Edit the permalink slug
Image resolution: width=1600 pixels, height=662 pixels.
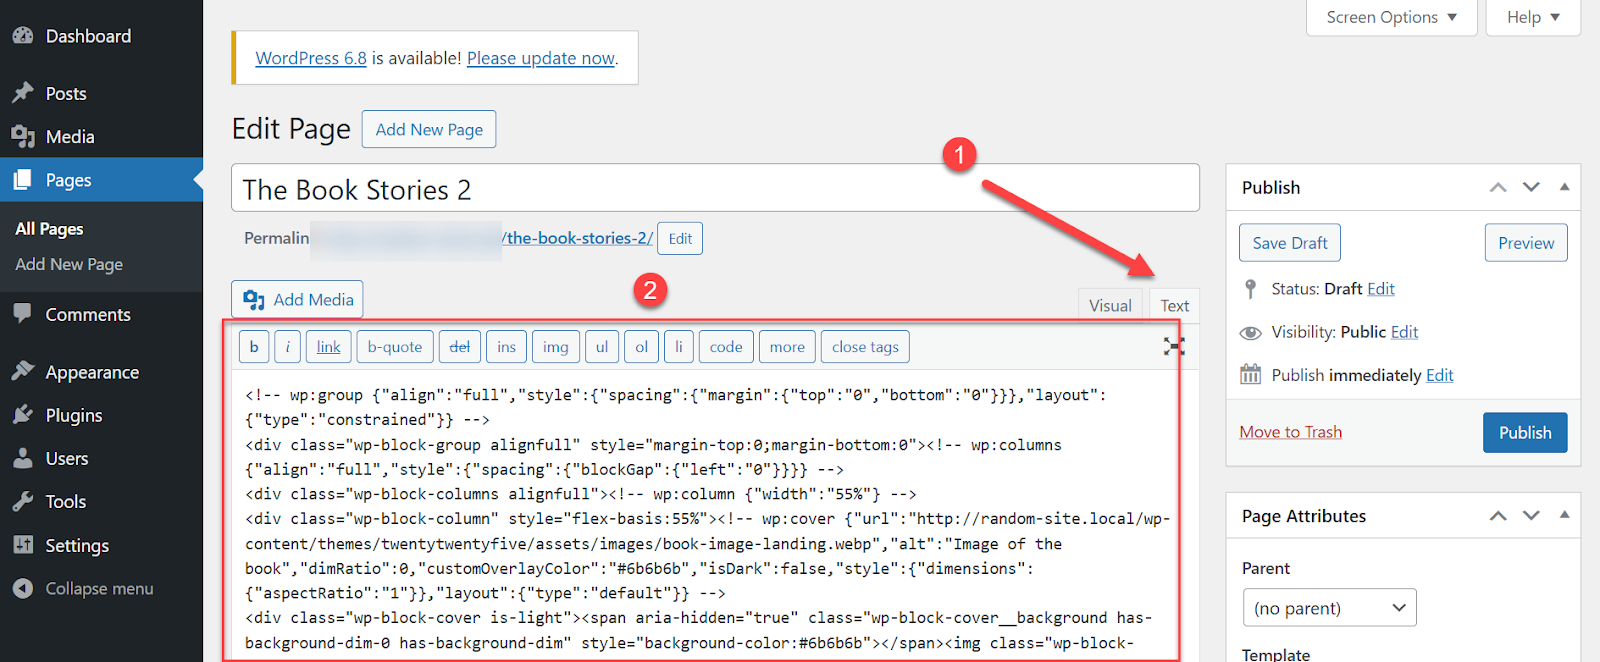click(680, 238)
